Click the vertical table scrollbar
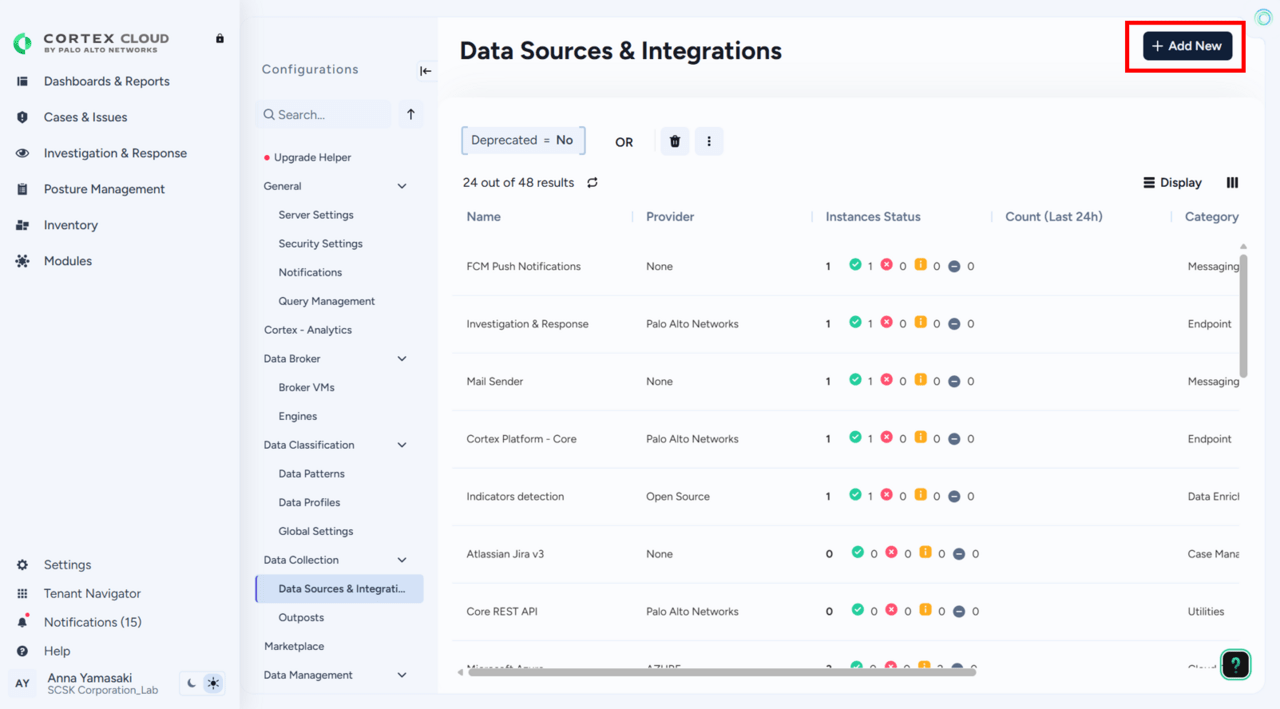1280x709 pixels. click(1243, 315)
